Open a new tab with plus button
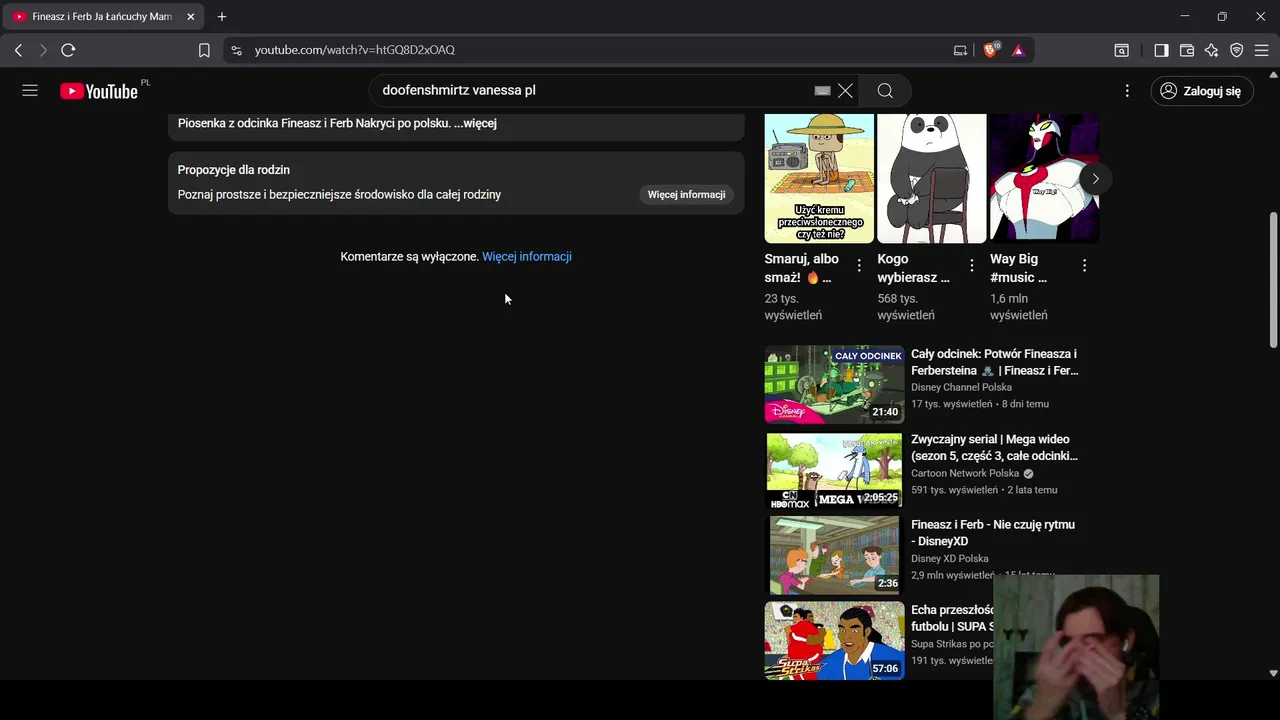The image size is (1280, 720). (x=222, y=17)
